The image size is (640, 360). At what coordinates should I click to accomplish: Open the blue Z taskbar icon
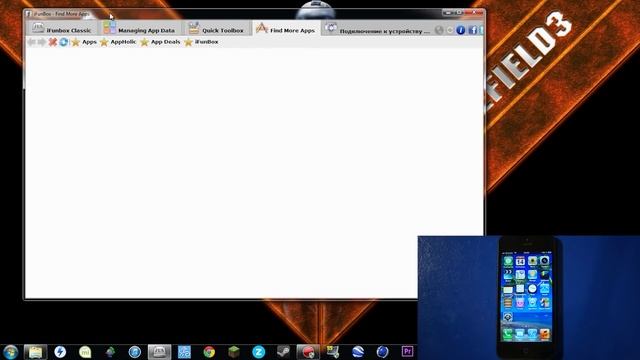point(259,352)
